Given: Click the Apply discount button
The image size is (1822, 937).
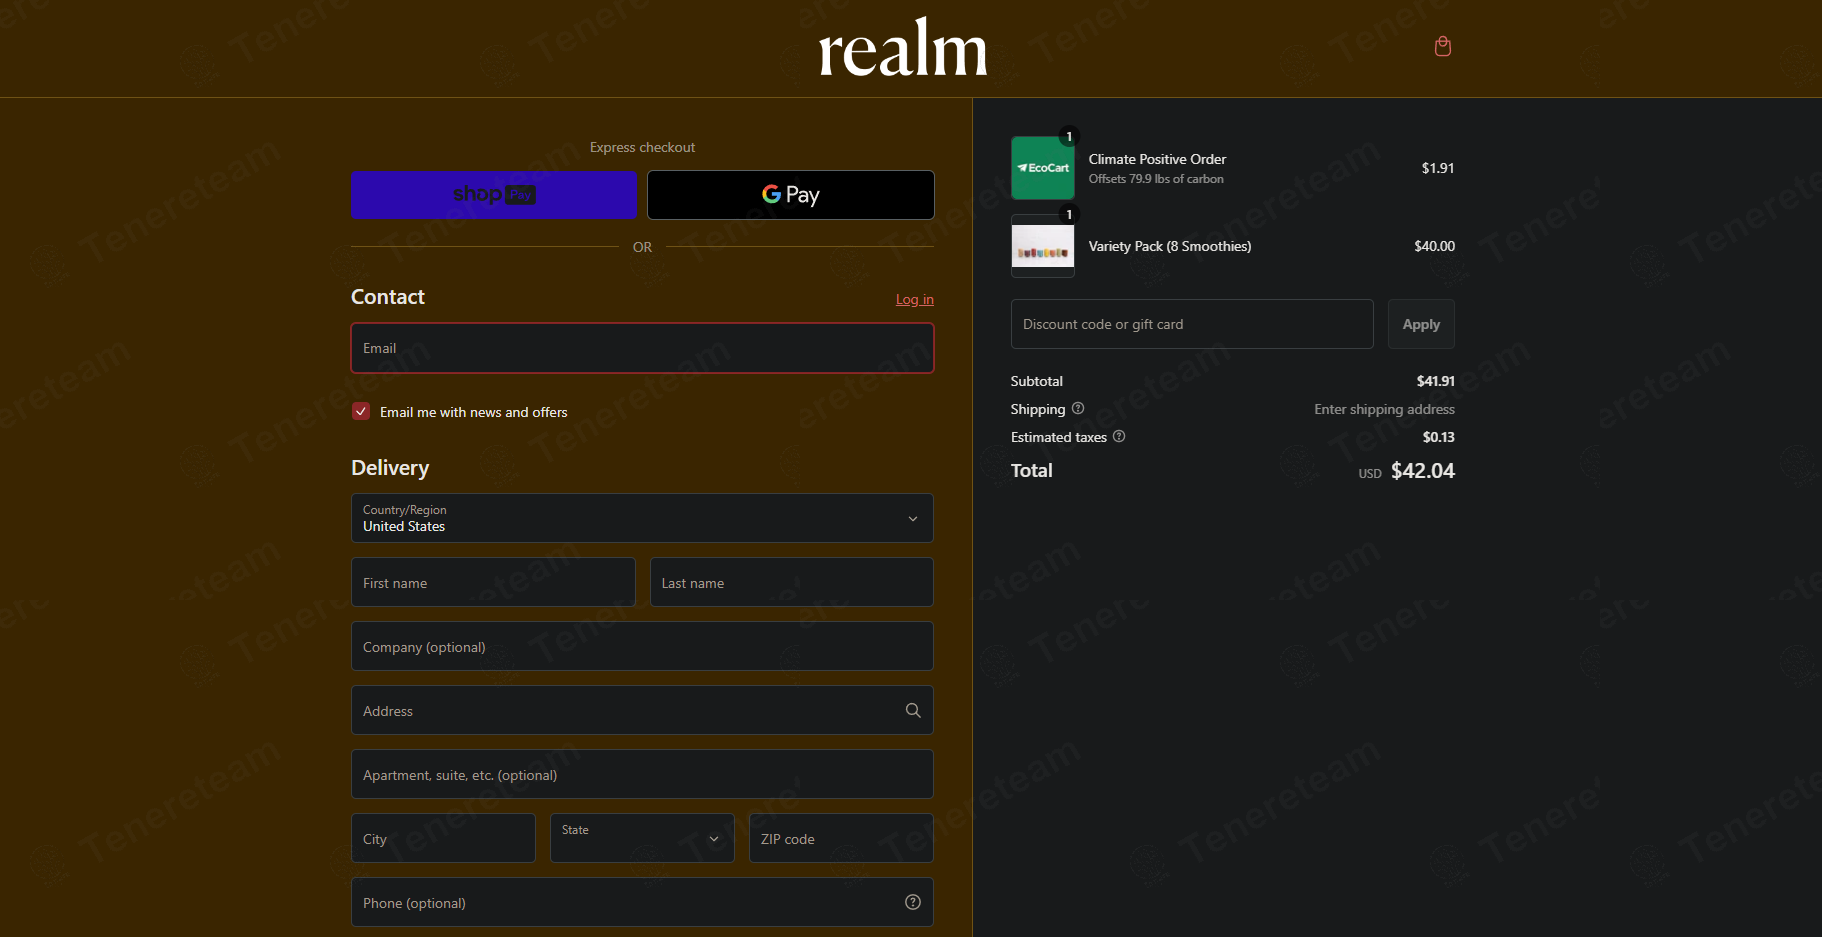Looking at the screenshot, I should [x=1421, y=324].
